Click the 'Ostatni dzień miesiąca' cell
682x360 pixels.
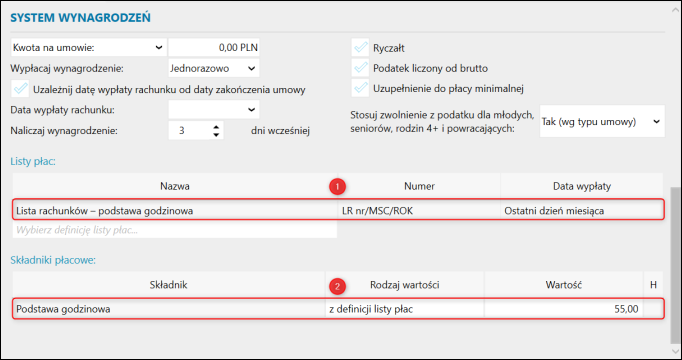(582, 211)
